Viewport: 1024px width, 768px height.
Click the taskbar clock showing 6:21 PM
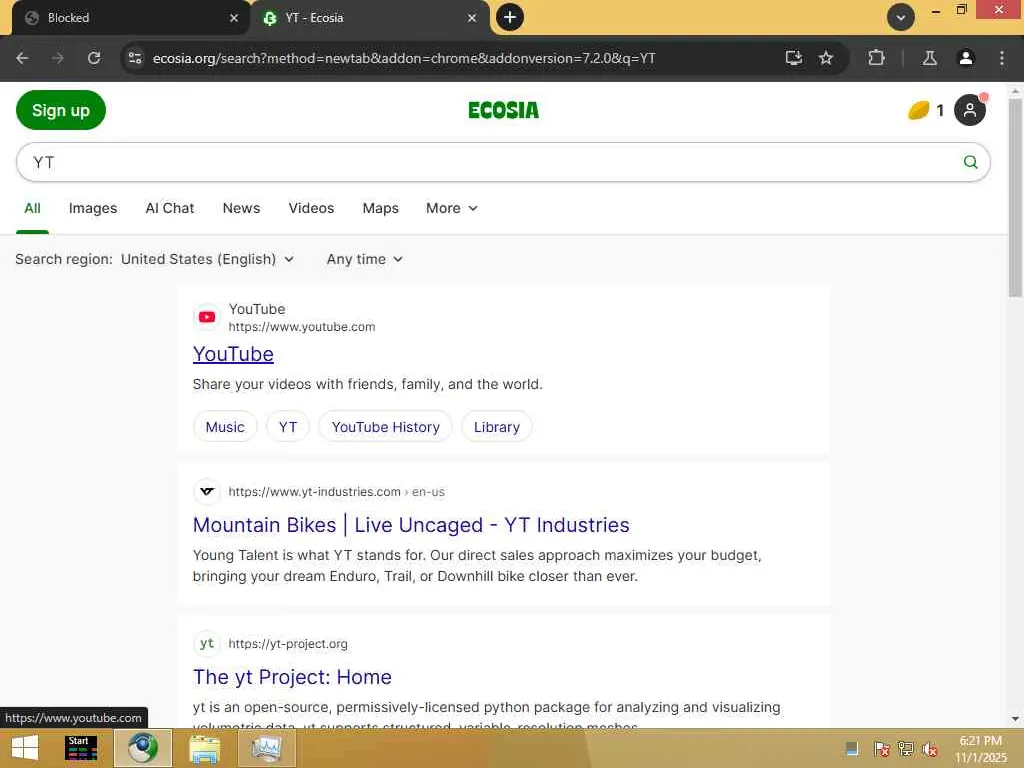click(981, 748)
